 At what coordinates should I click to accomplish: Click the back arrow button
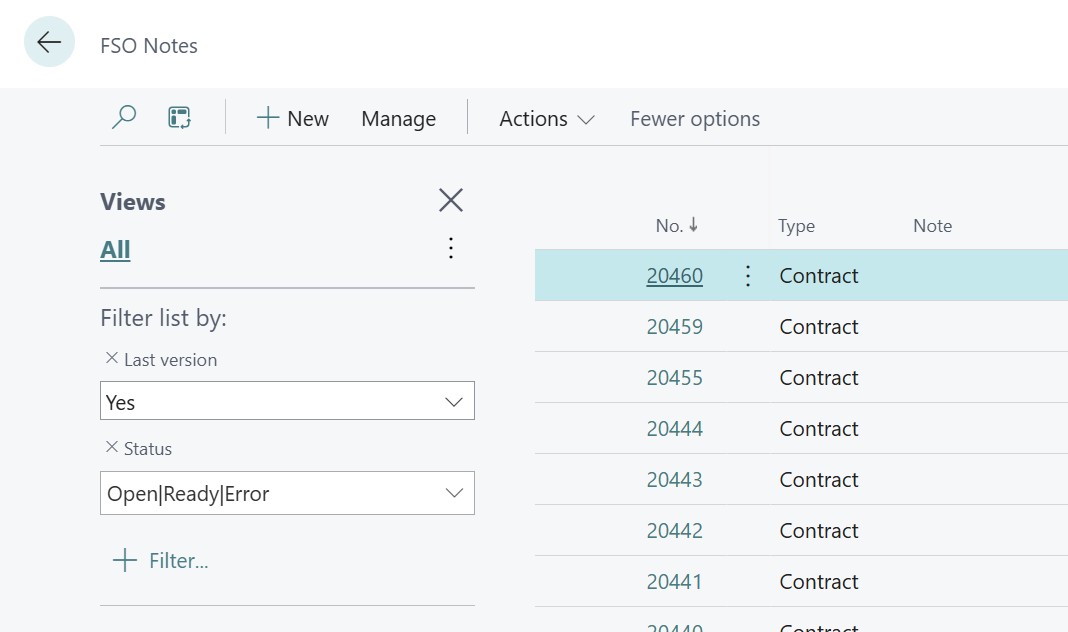click(x=49, y=42)
